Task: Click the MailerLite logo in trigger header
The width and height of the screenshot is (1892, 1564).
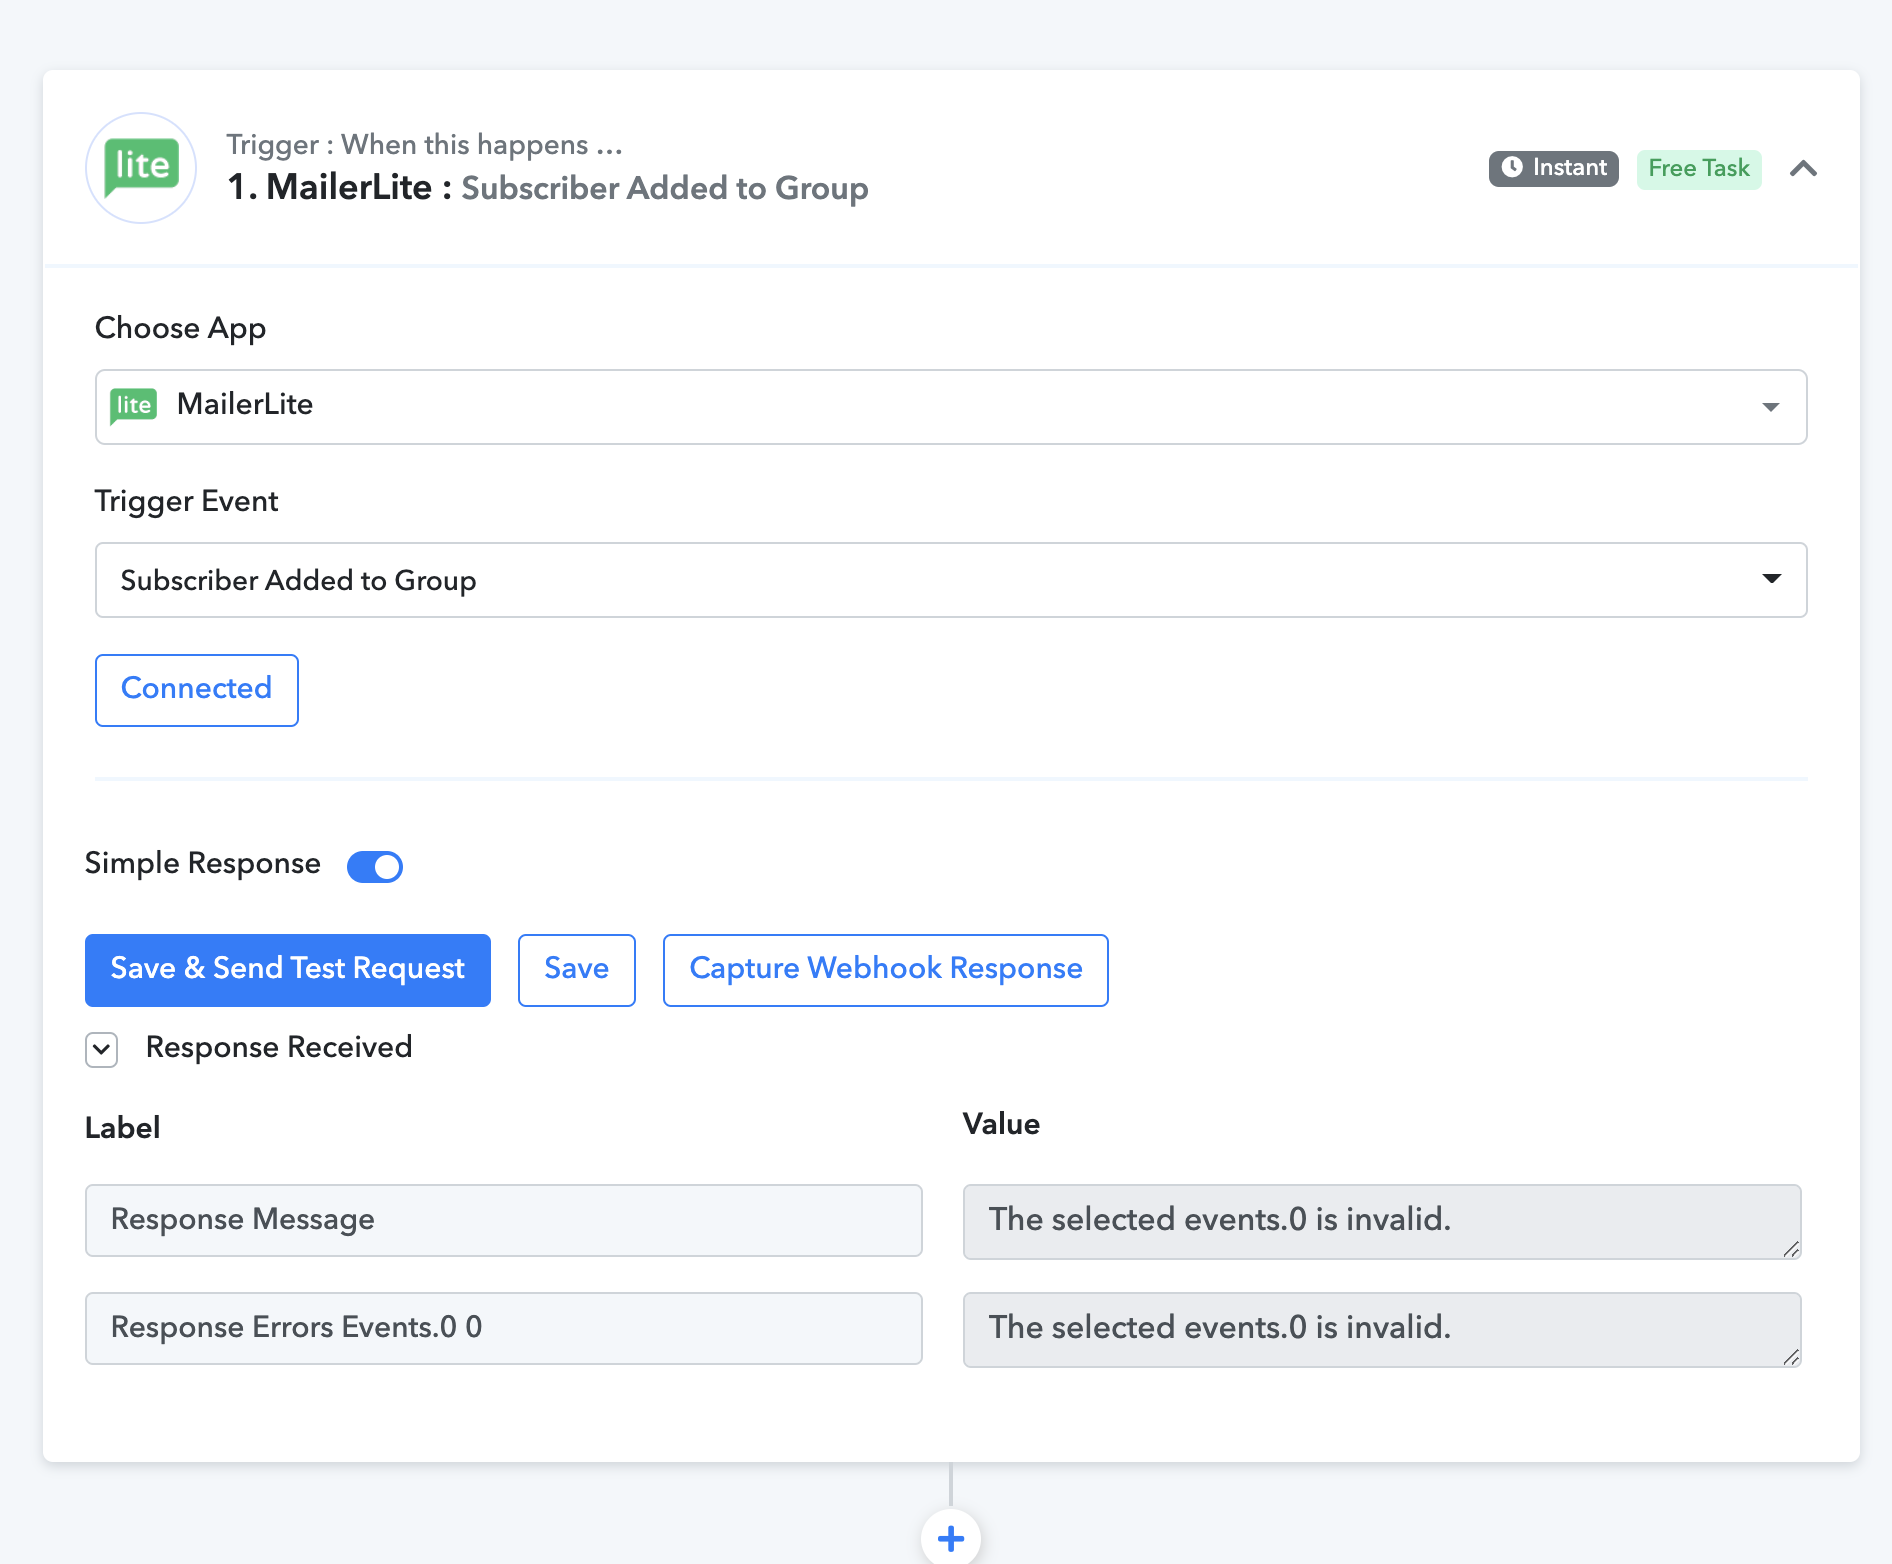Action: tap(141, 167)
